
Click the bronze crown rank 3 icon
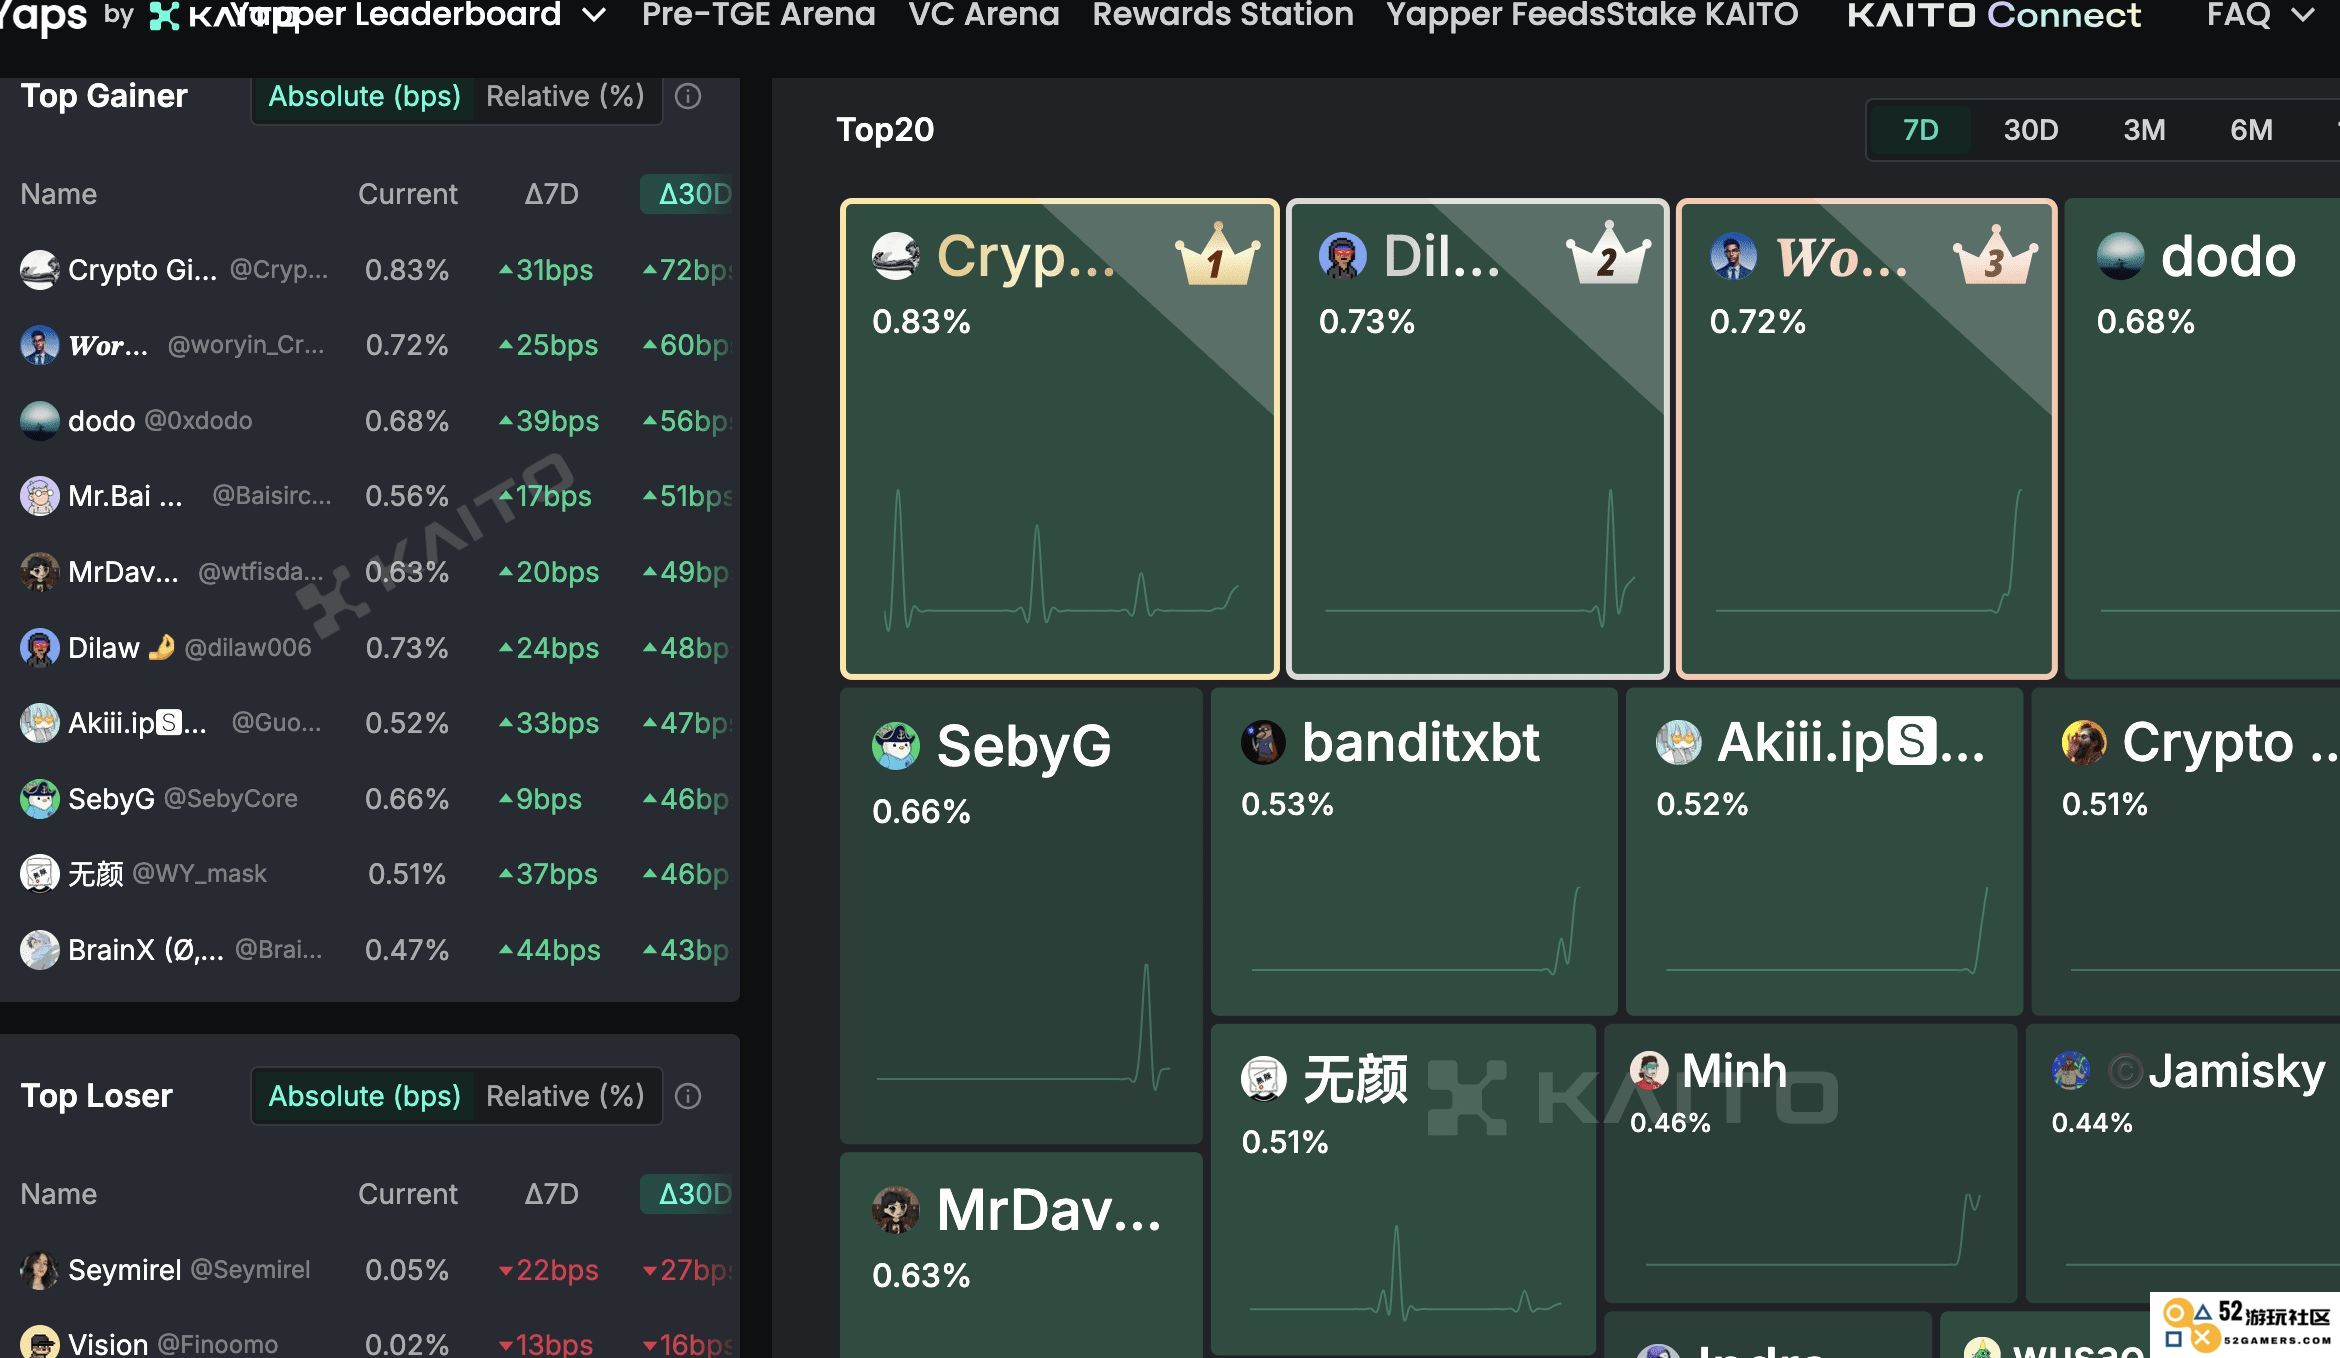click(1996, 256)
